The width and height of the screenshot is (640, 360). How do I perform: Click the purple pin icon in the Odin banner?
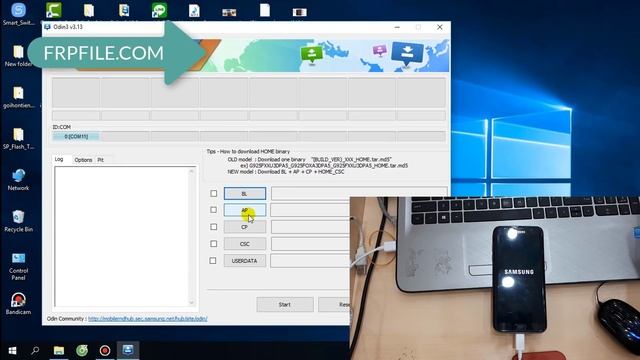pyautogui.click(x=380, y=51)
